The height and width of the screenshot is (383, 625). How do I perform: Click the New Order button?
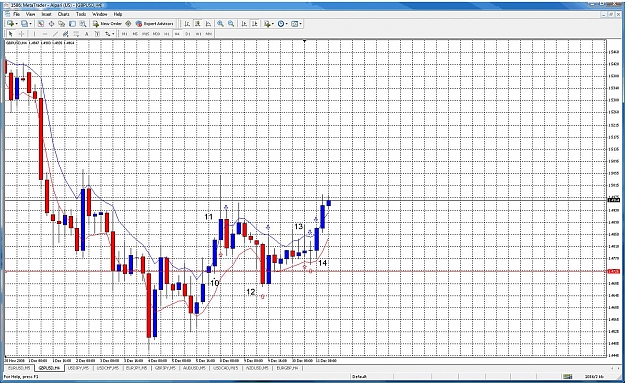[x=107, y=24]
